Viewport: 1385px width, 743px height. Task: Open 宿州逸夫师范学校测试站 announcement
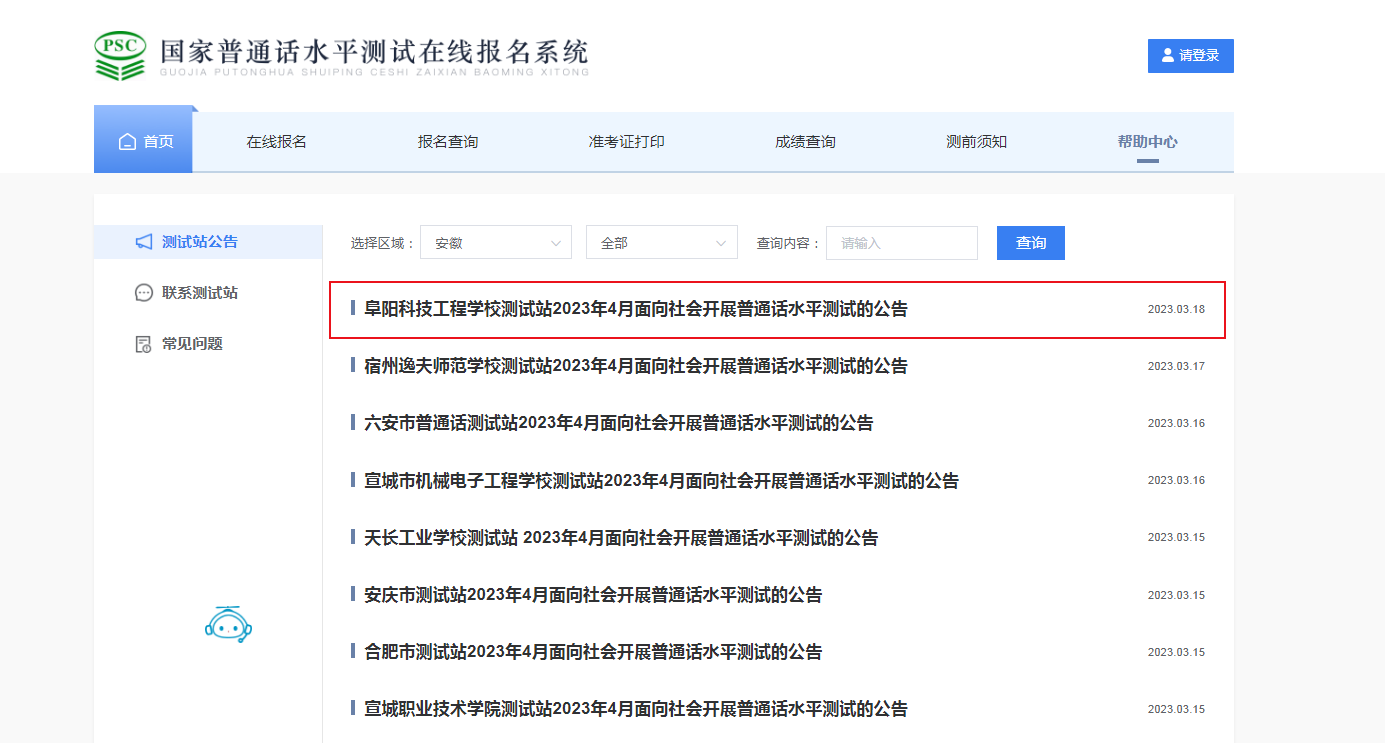click(635, 367)
